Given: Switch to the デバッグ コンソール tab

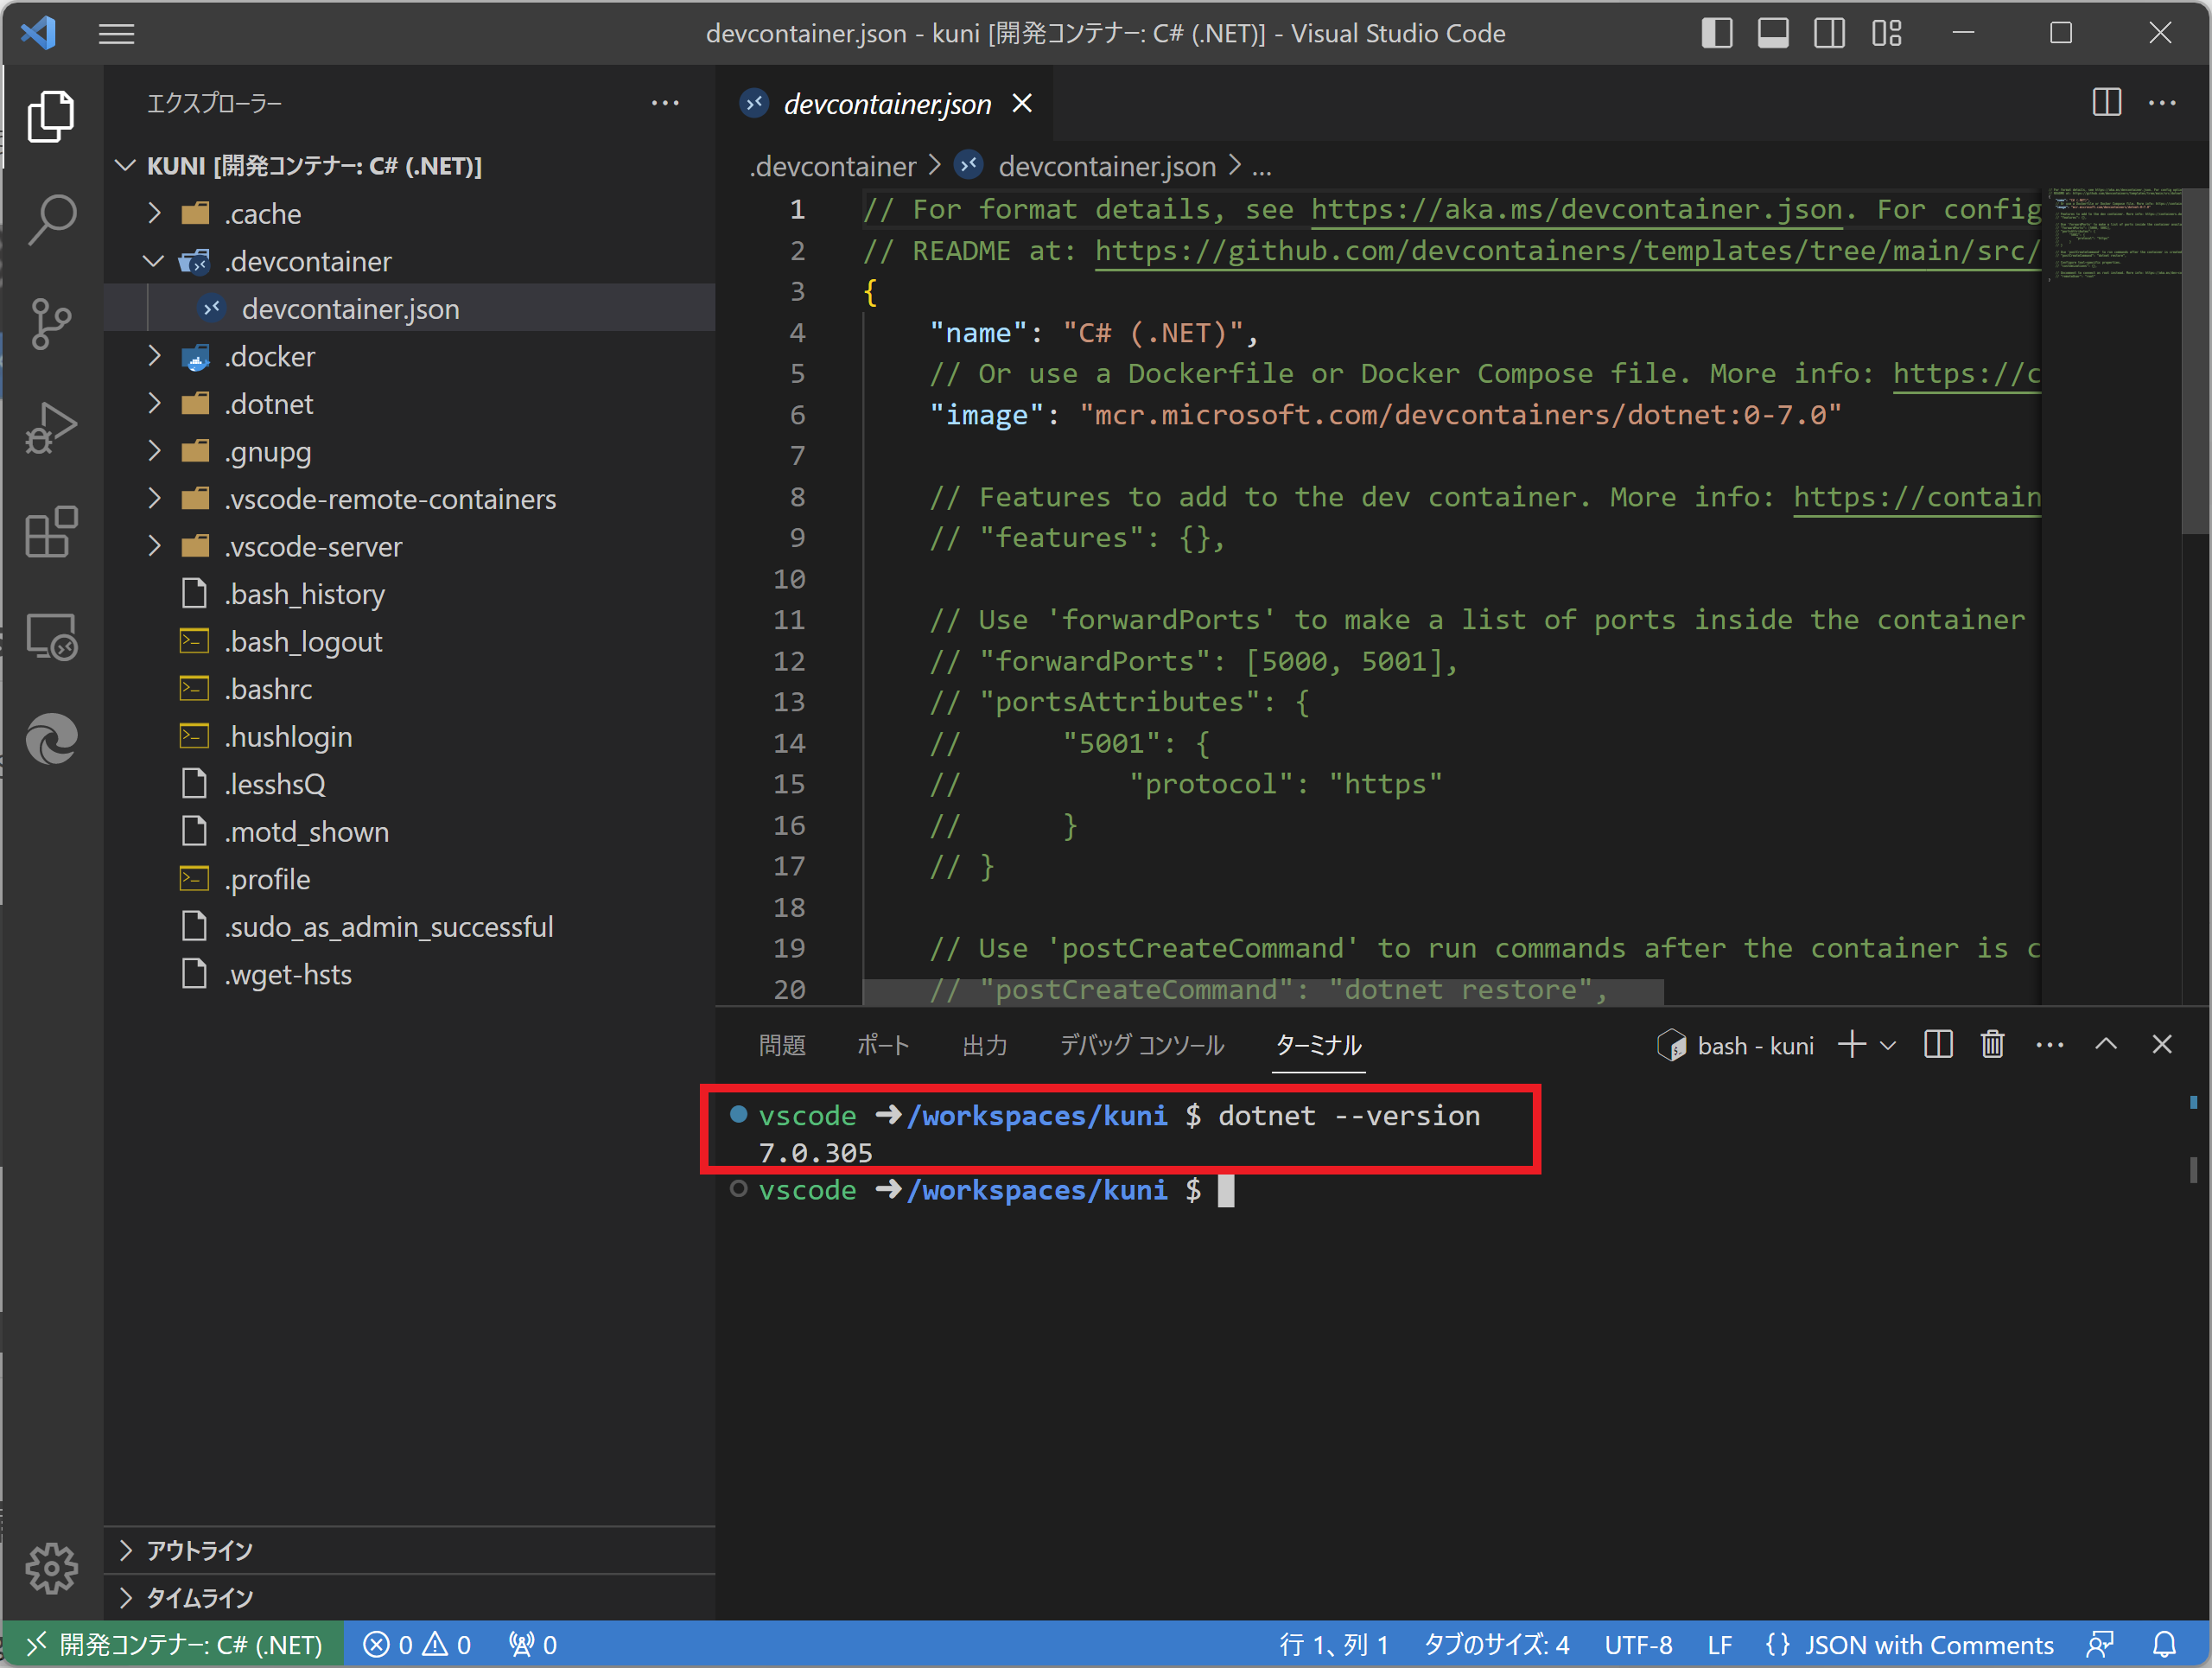Looking at the screenshot, I should point(1142,1046).
